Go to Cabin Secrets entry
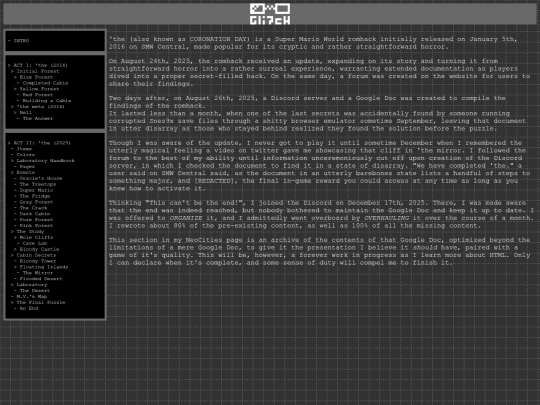This screenshot has height=405, width=540. (x=36, y=255)
